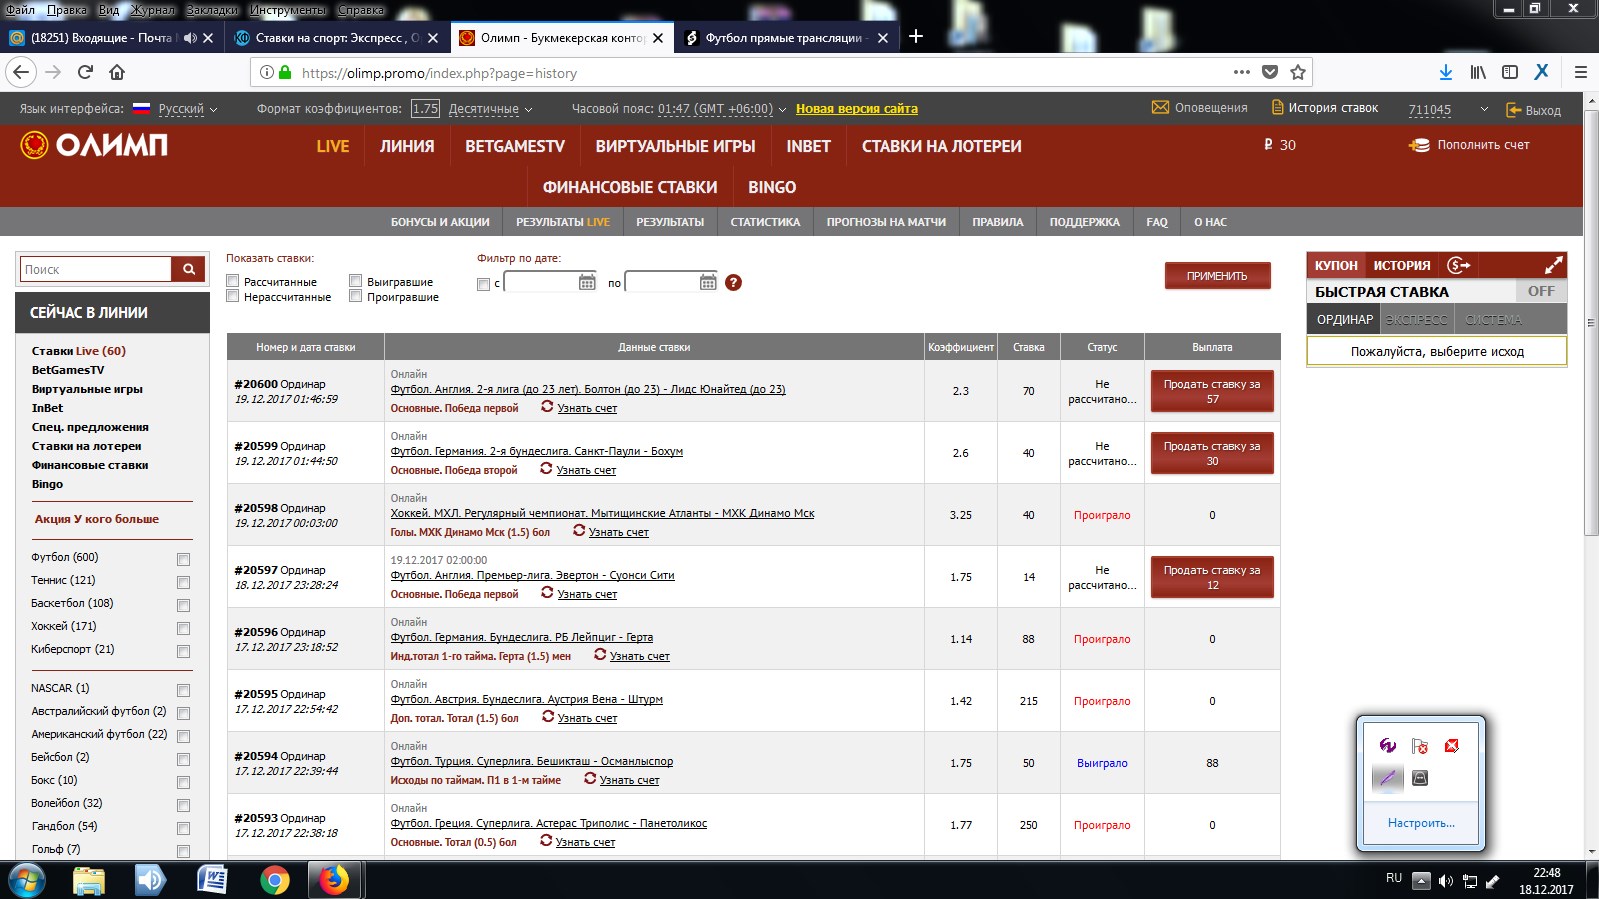Open Firefox downloads arrow icon

(x=1446, y=72)
